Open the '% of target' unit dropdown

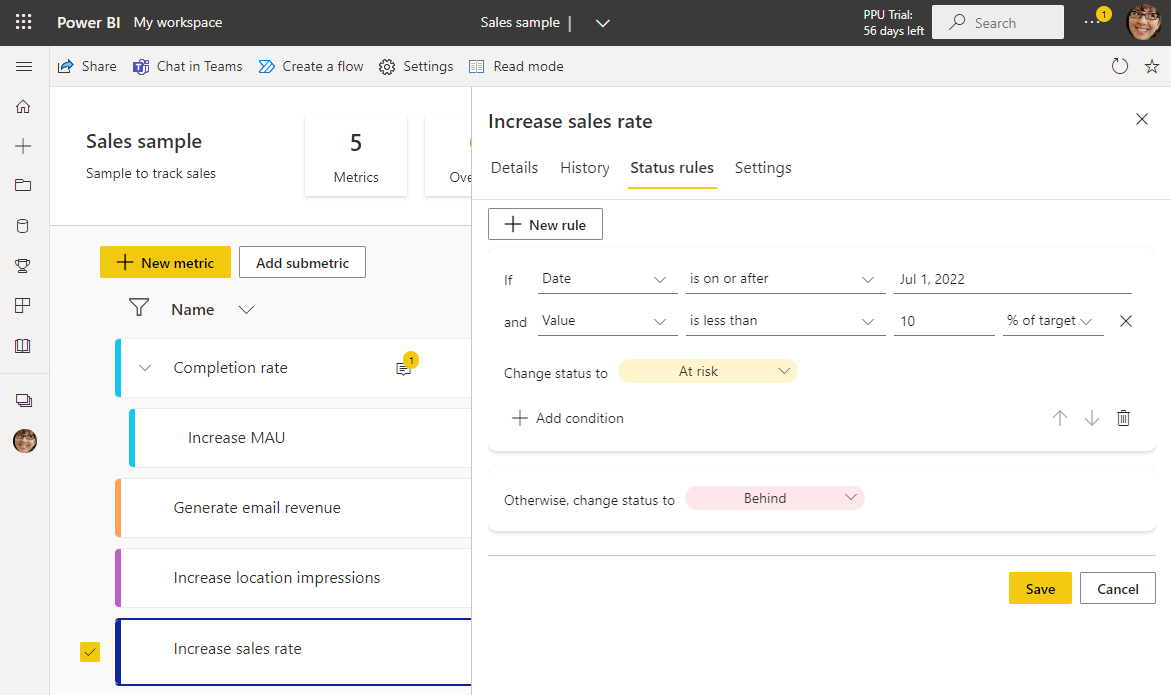point(1052,320)
